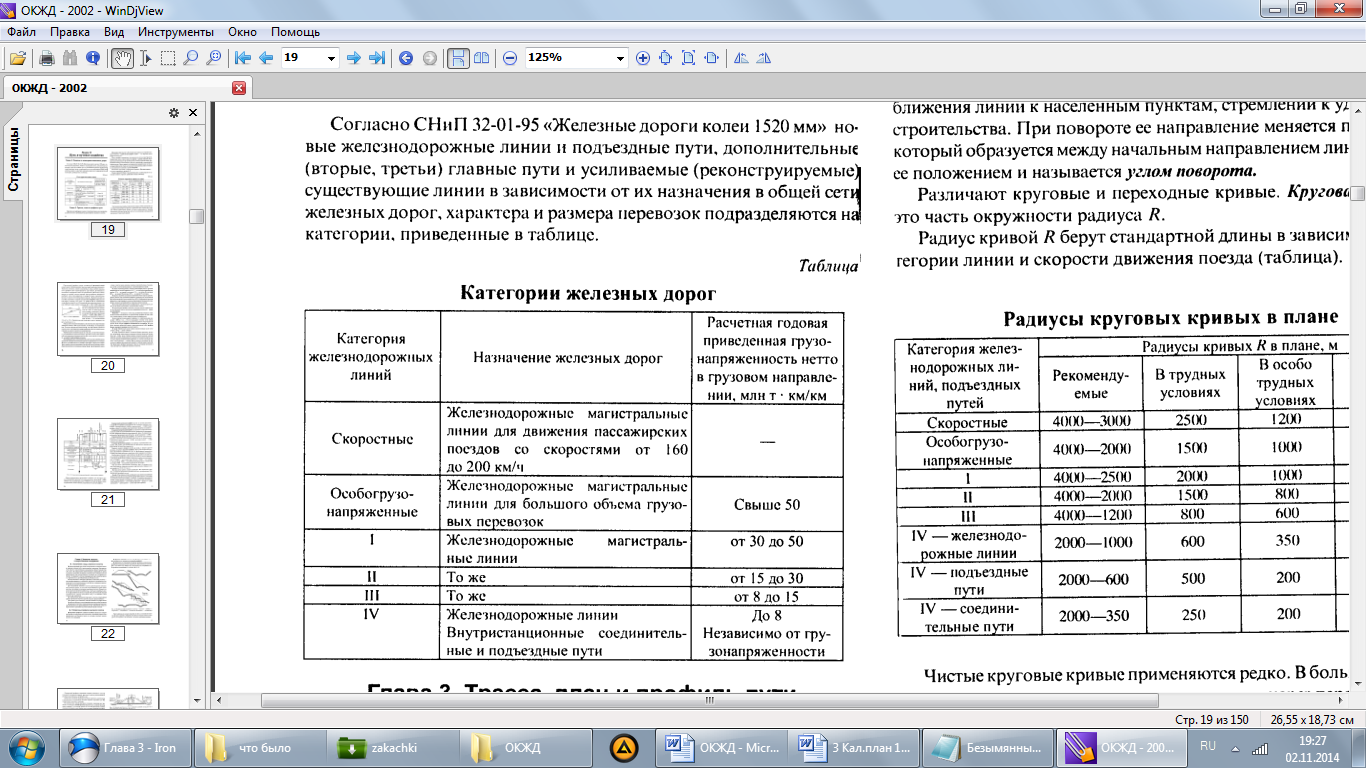1366x768 pixels.
Task: Close the ОКЖД - 2002 tab
Action: click(x=239, y=88)
